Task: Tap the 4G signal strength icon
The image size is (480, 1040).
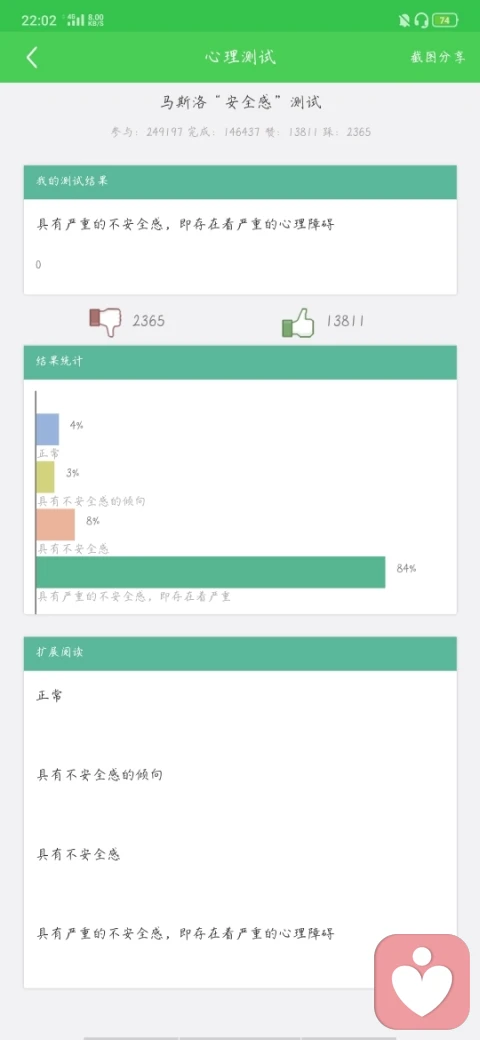Action: point(76,20)
